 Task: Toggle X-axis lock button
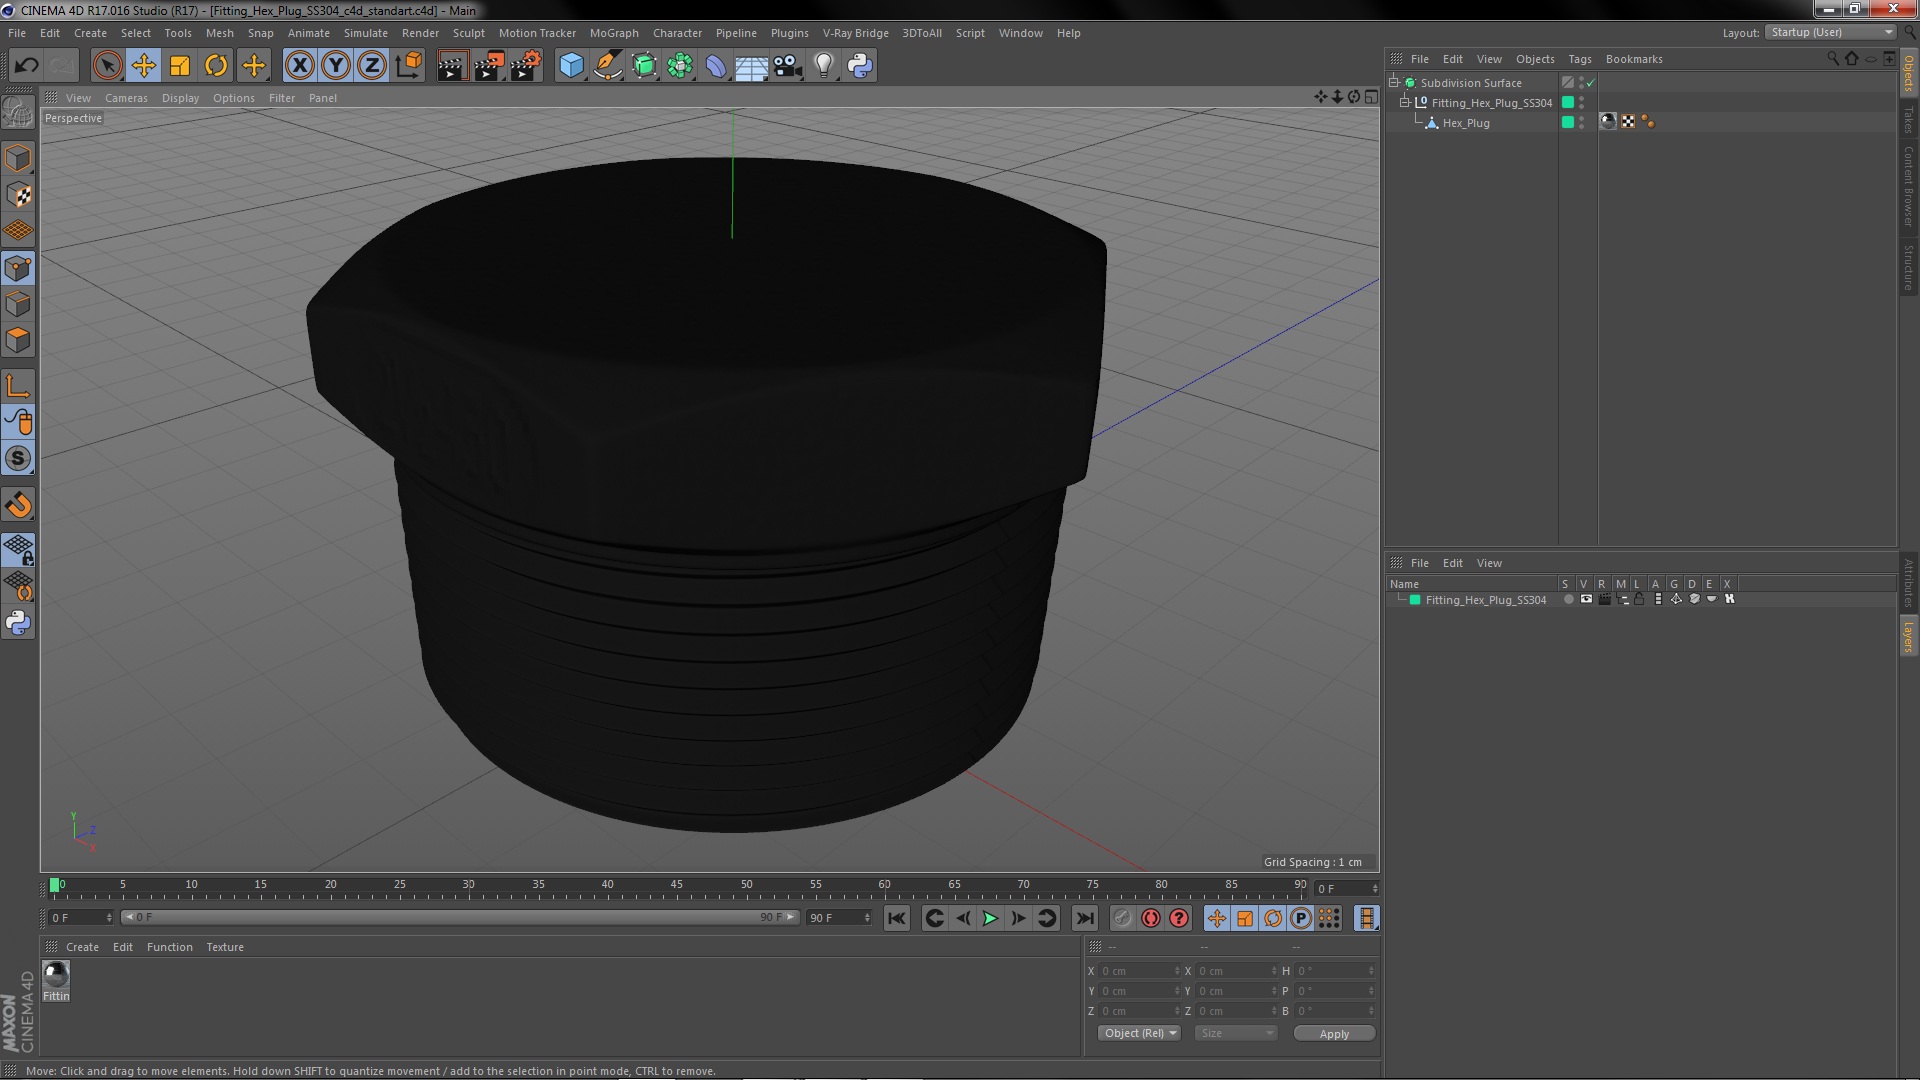coord(299,66)
